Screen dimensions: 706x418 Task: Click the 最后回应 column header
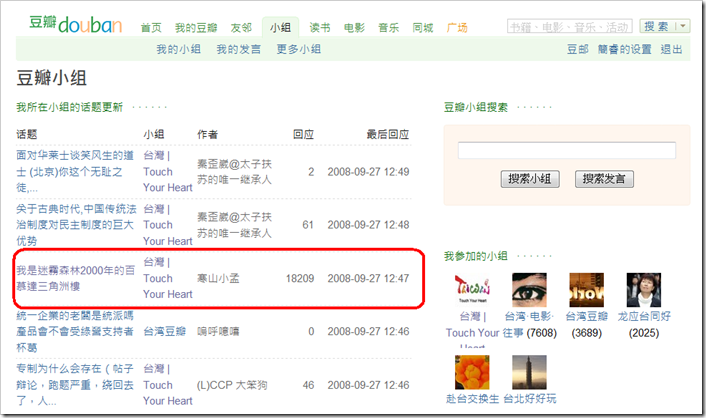[x=388, y=134]
